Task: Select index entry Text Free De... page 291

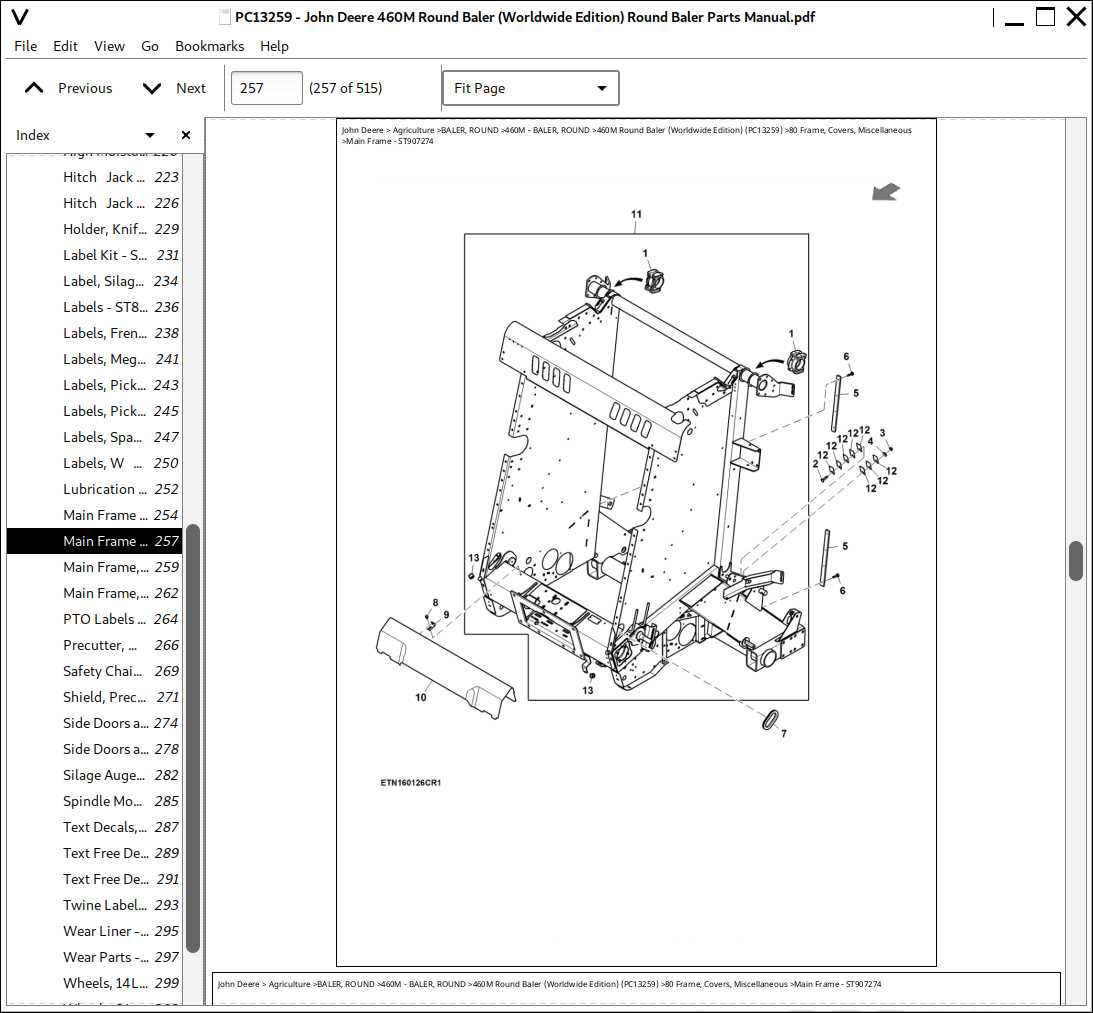Action: tap(94, 880)
